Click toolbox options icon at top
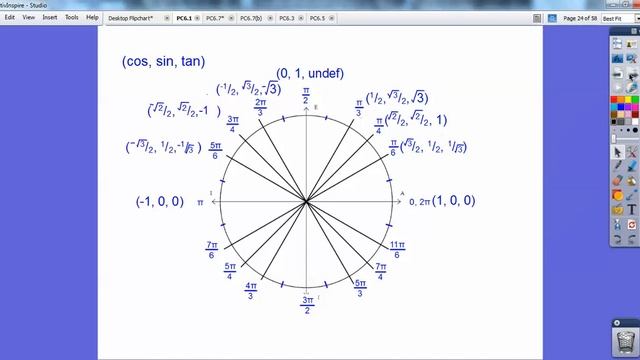The image size is (640, 360). click(634, 31)
